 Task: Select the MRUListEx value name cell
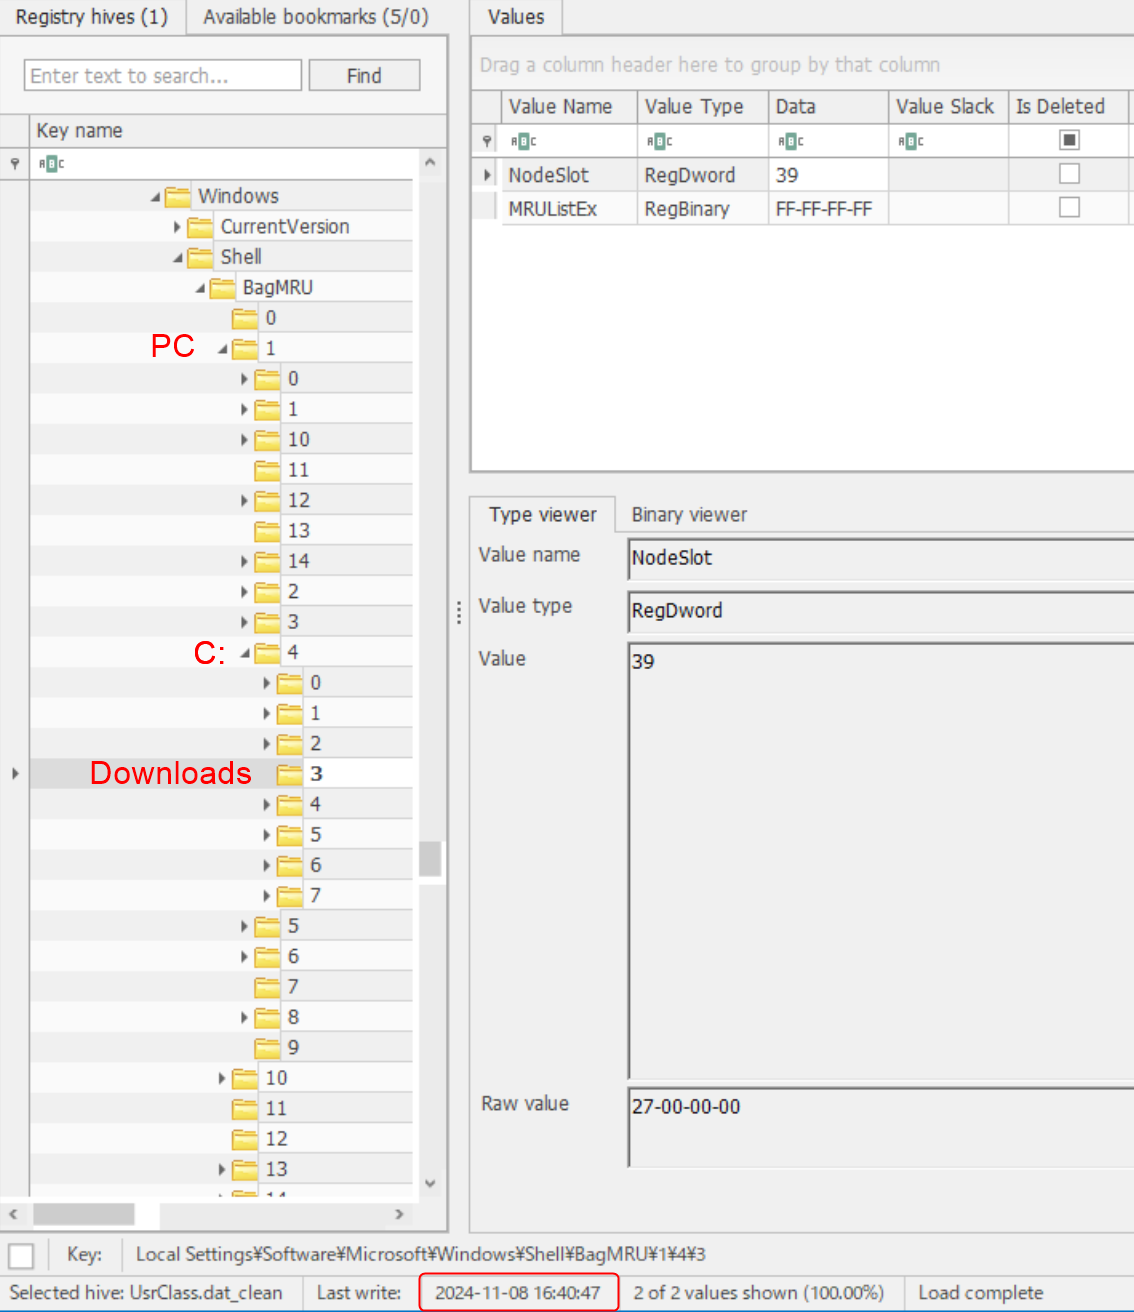tap(569, 208)
